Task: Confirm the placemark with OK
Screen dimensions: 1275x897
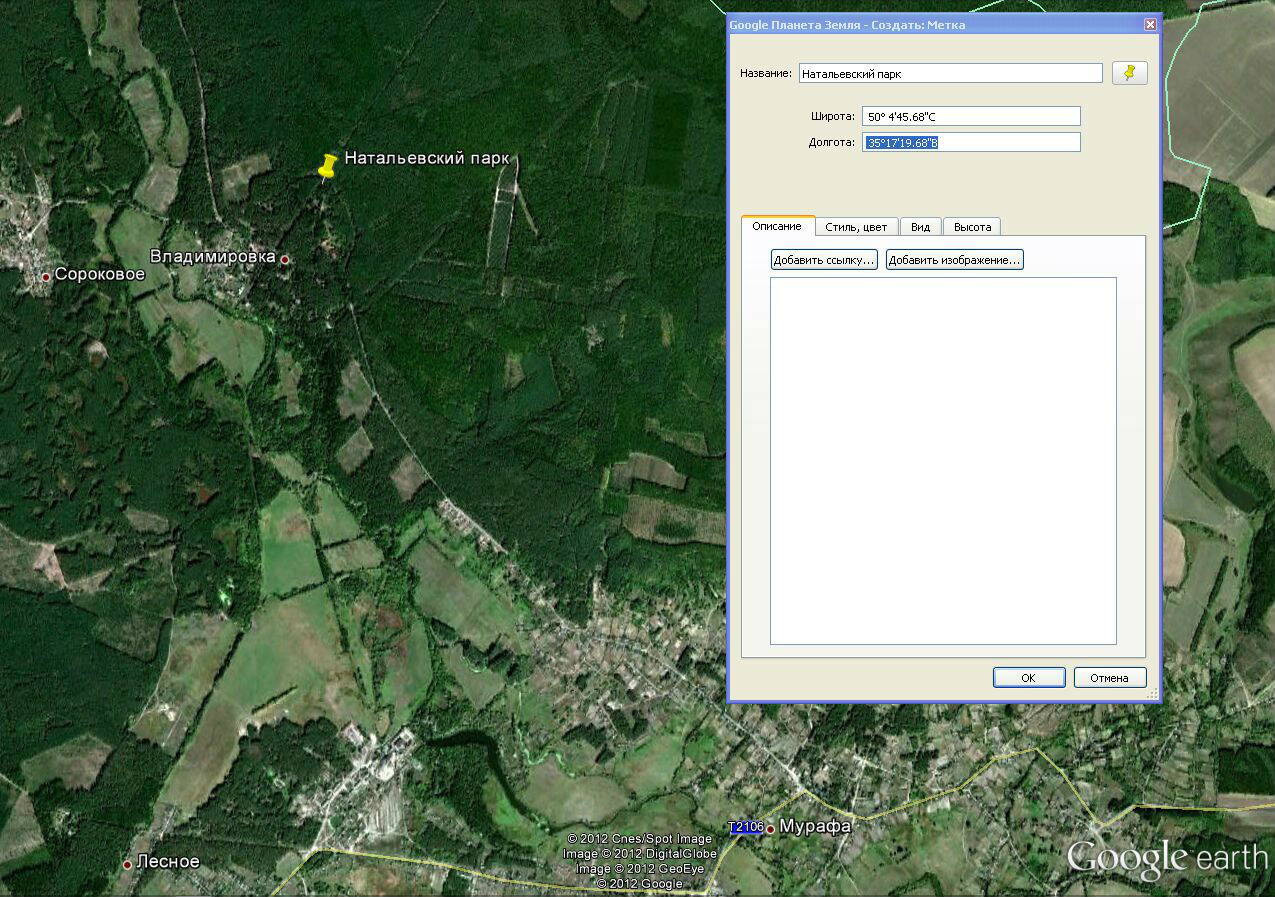Action: [1028, 677]
